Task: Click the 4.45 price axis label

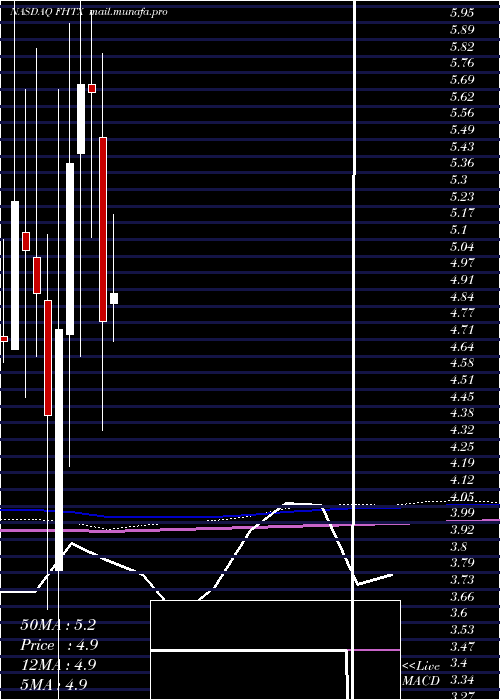Action: click(462, 396)
